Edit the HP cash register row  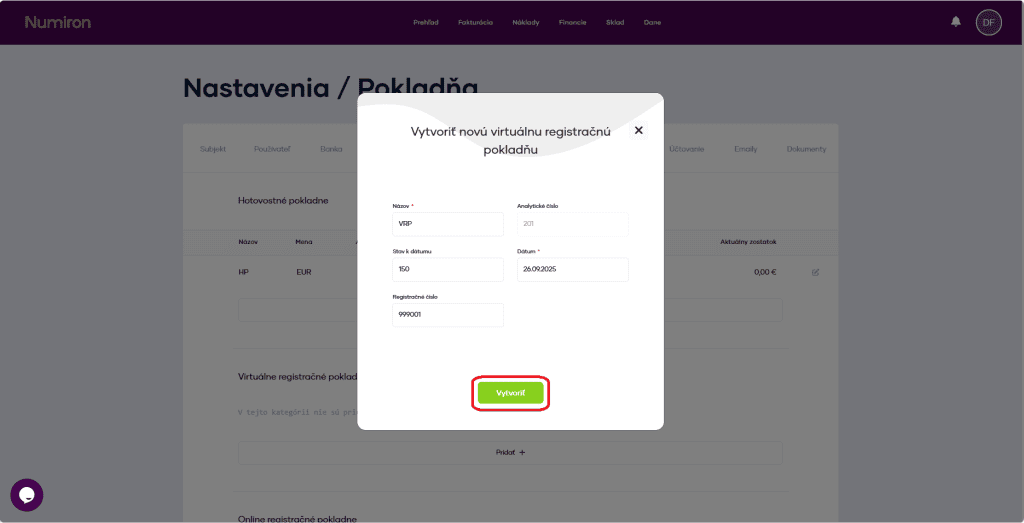click(x=815, y=272)
